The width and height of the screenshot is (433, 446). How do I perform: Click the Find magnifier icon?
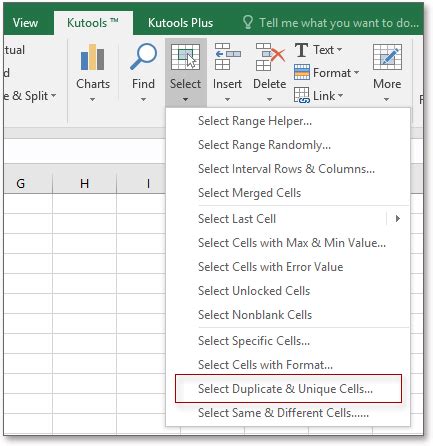coord(143,56)
